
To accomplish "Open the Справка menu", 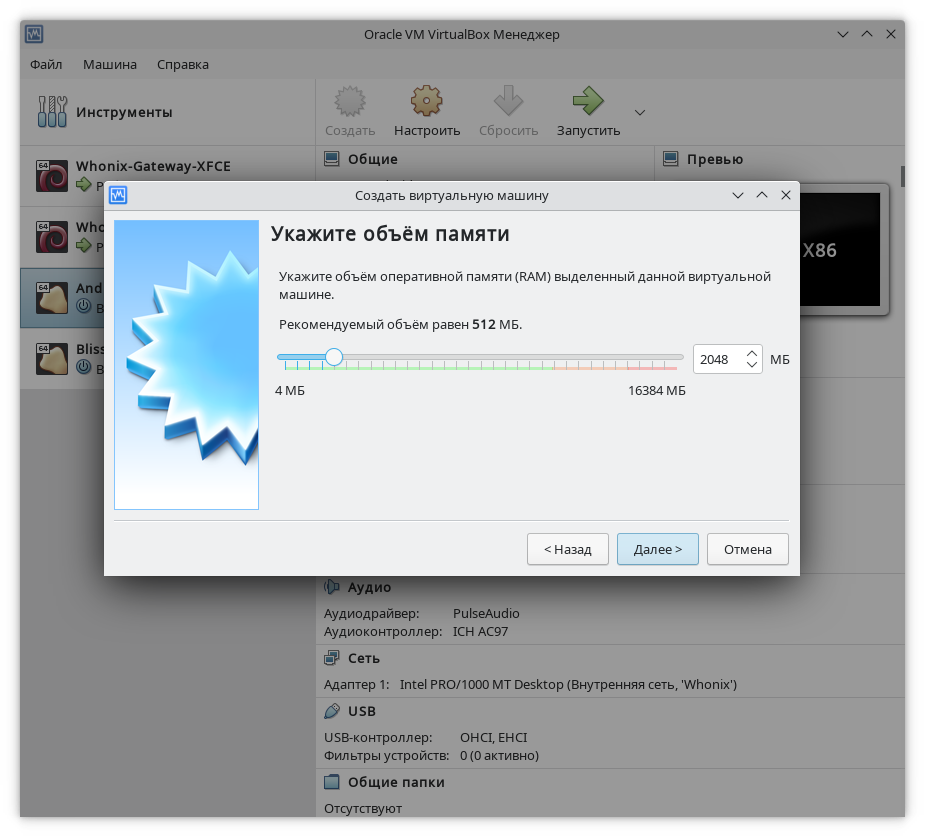I will click(x=183, y=64).
